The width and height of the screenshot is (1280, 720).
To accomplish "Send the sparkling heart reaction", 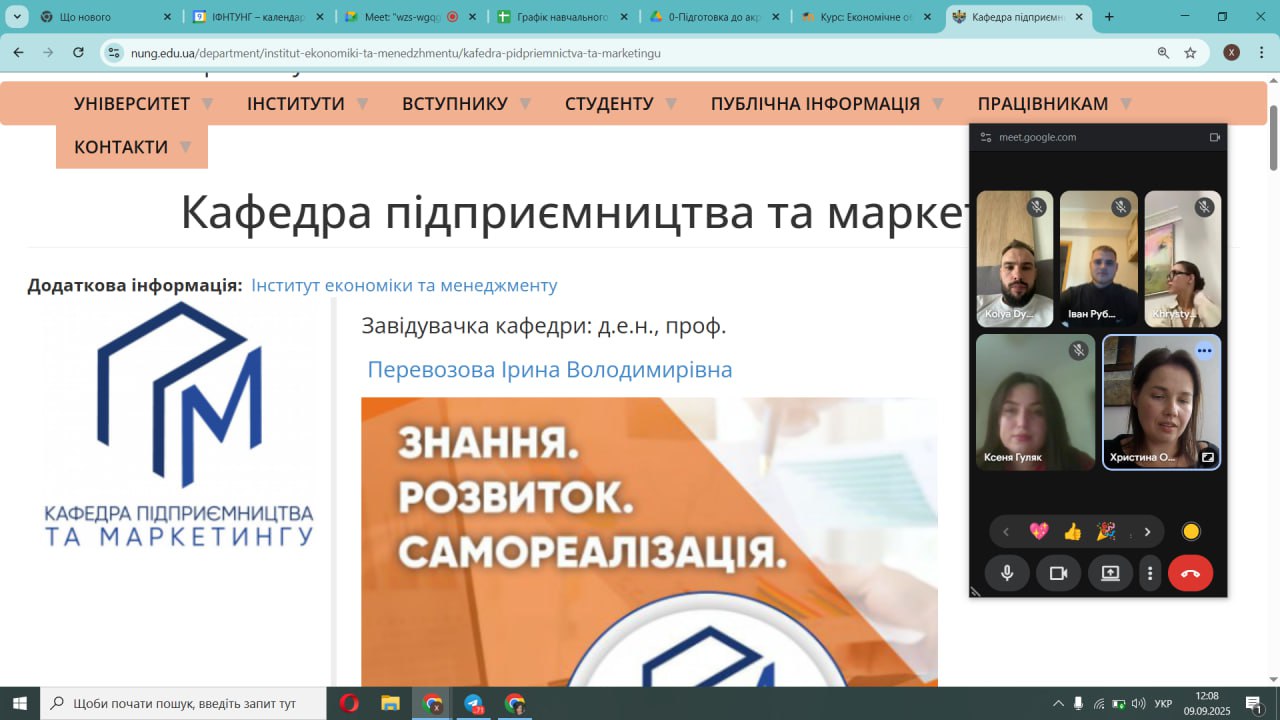I will pos(1039,532).
